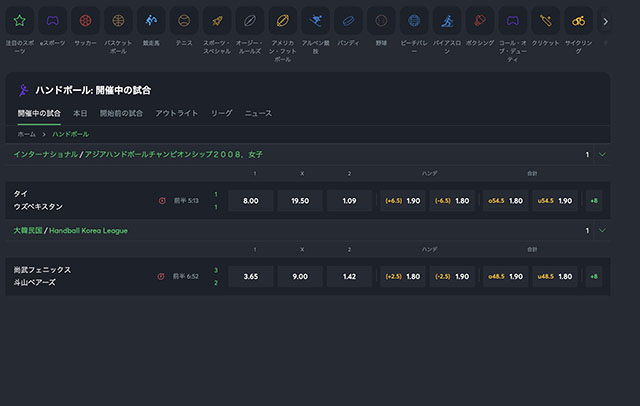Collapse the アジアハンドボールチャンピオンシップ league section
Screen dimensions: 640x406
[601, 155]
